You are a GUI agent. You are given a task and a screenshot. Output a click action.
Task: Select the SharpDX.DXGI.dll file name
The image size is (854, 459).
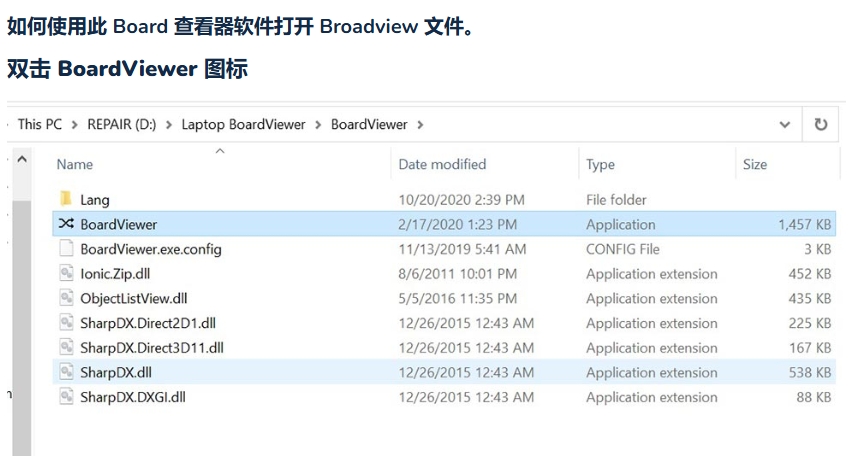133,397
